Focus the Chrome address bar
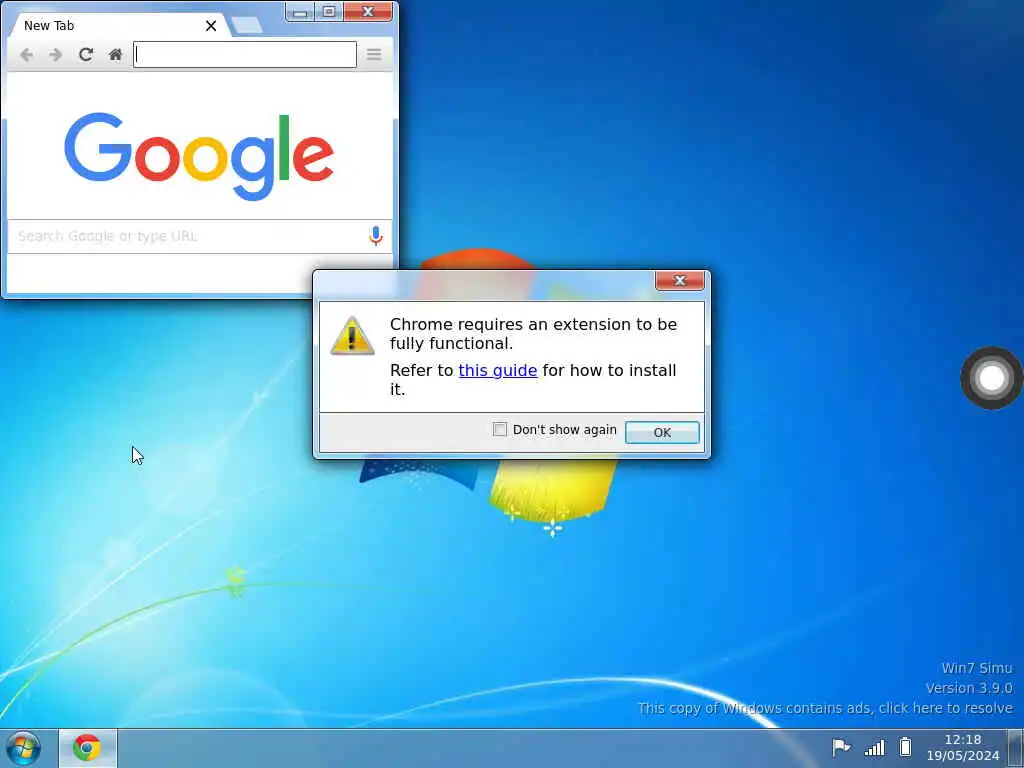 [x=245, y=55]
